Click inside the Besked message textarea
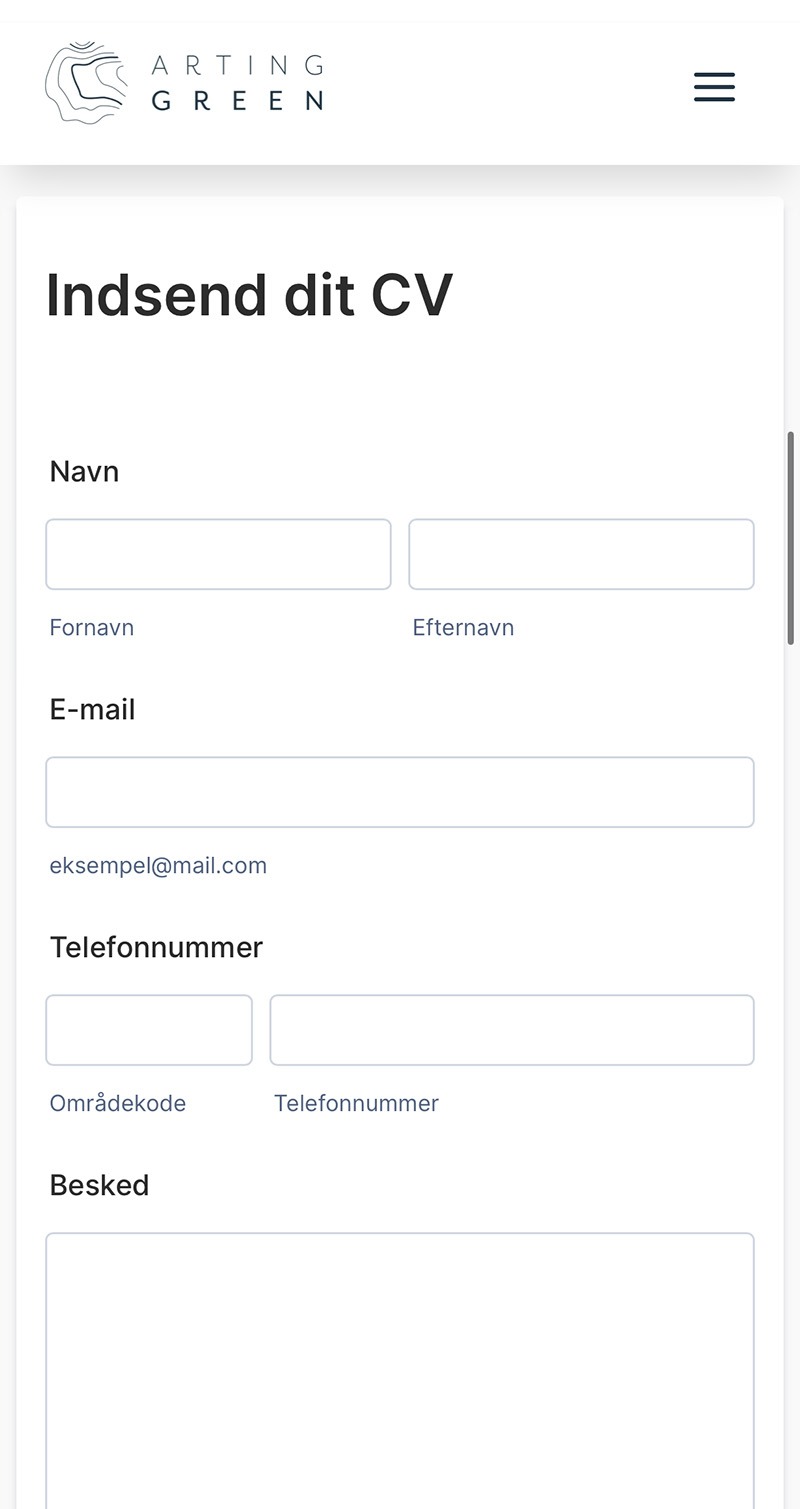 400,1370
